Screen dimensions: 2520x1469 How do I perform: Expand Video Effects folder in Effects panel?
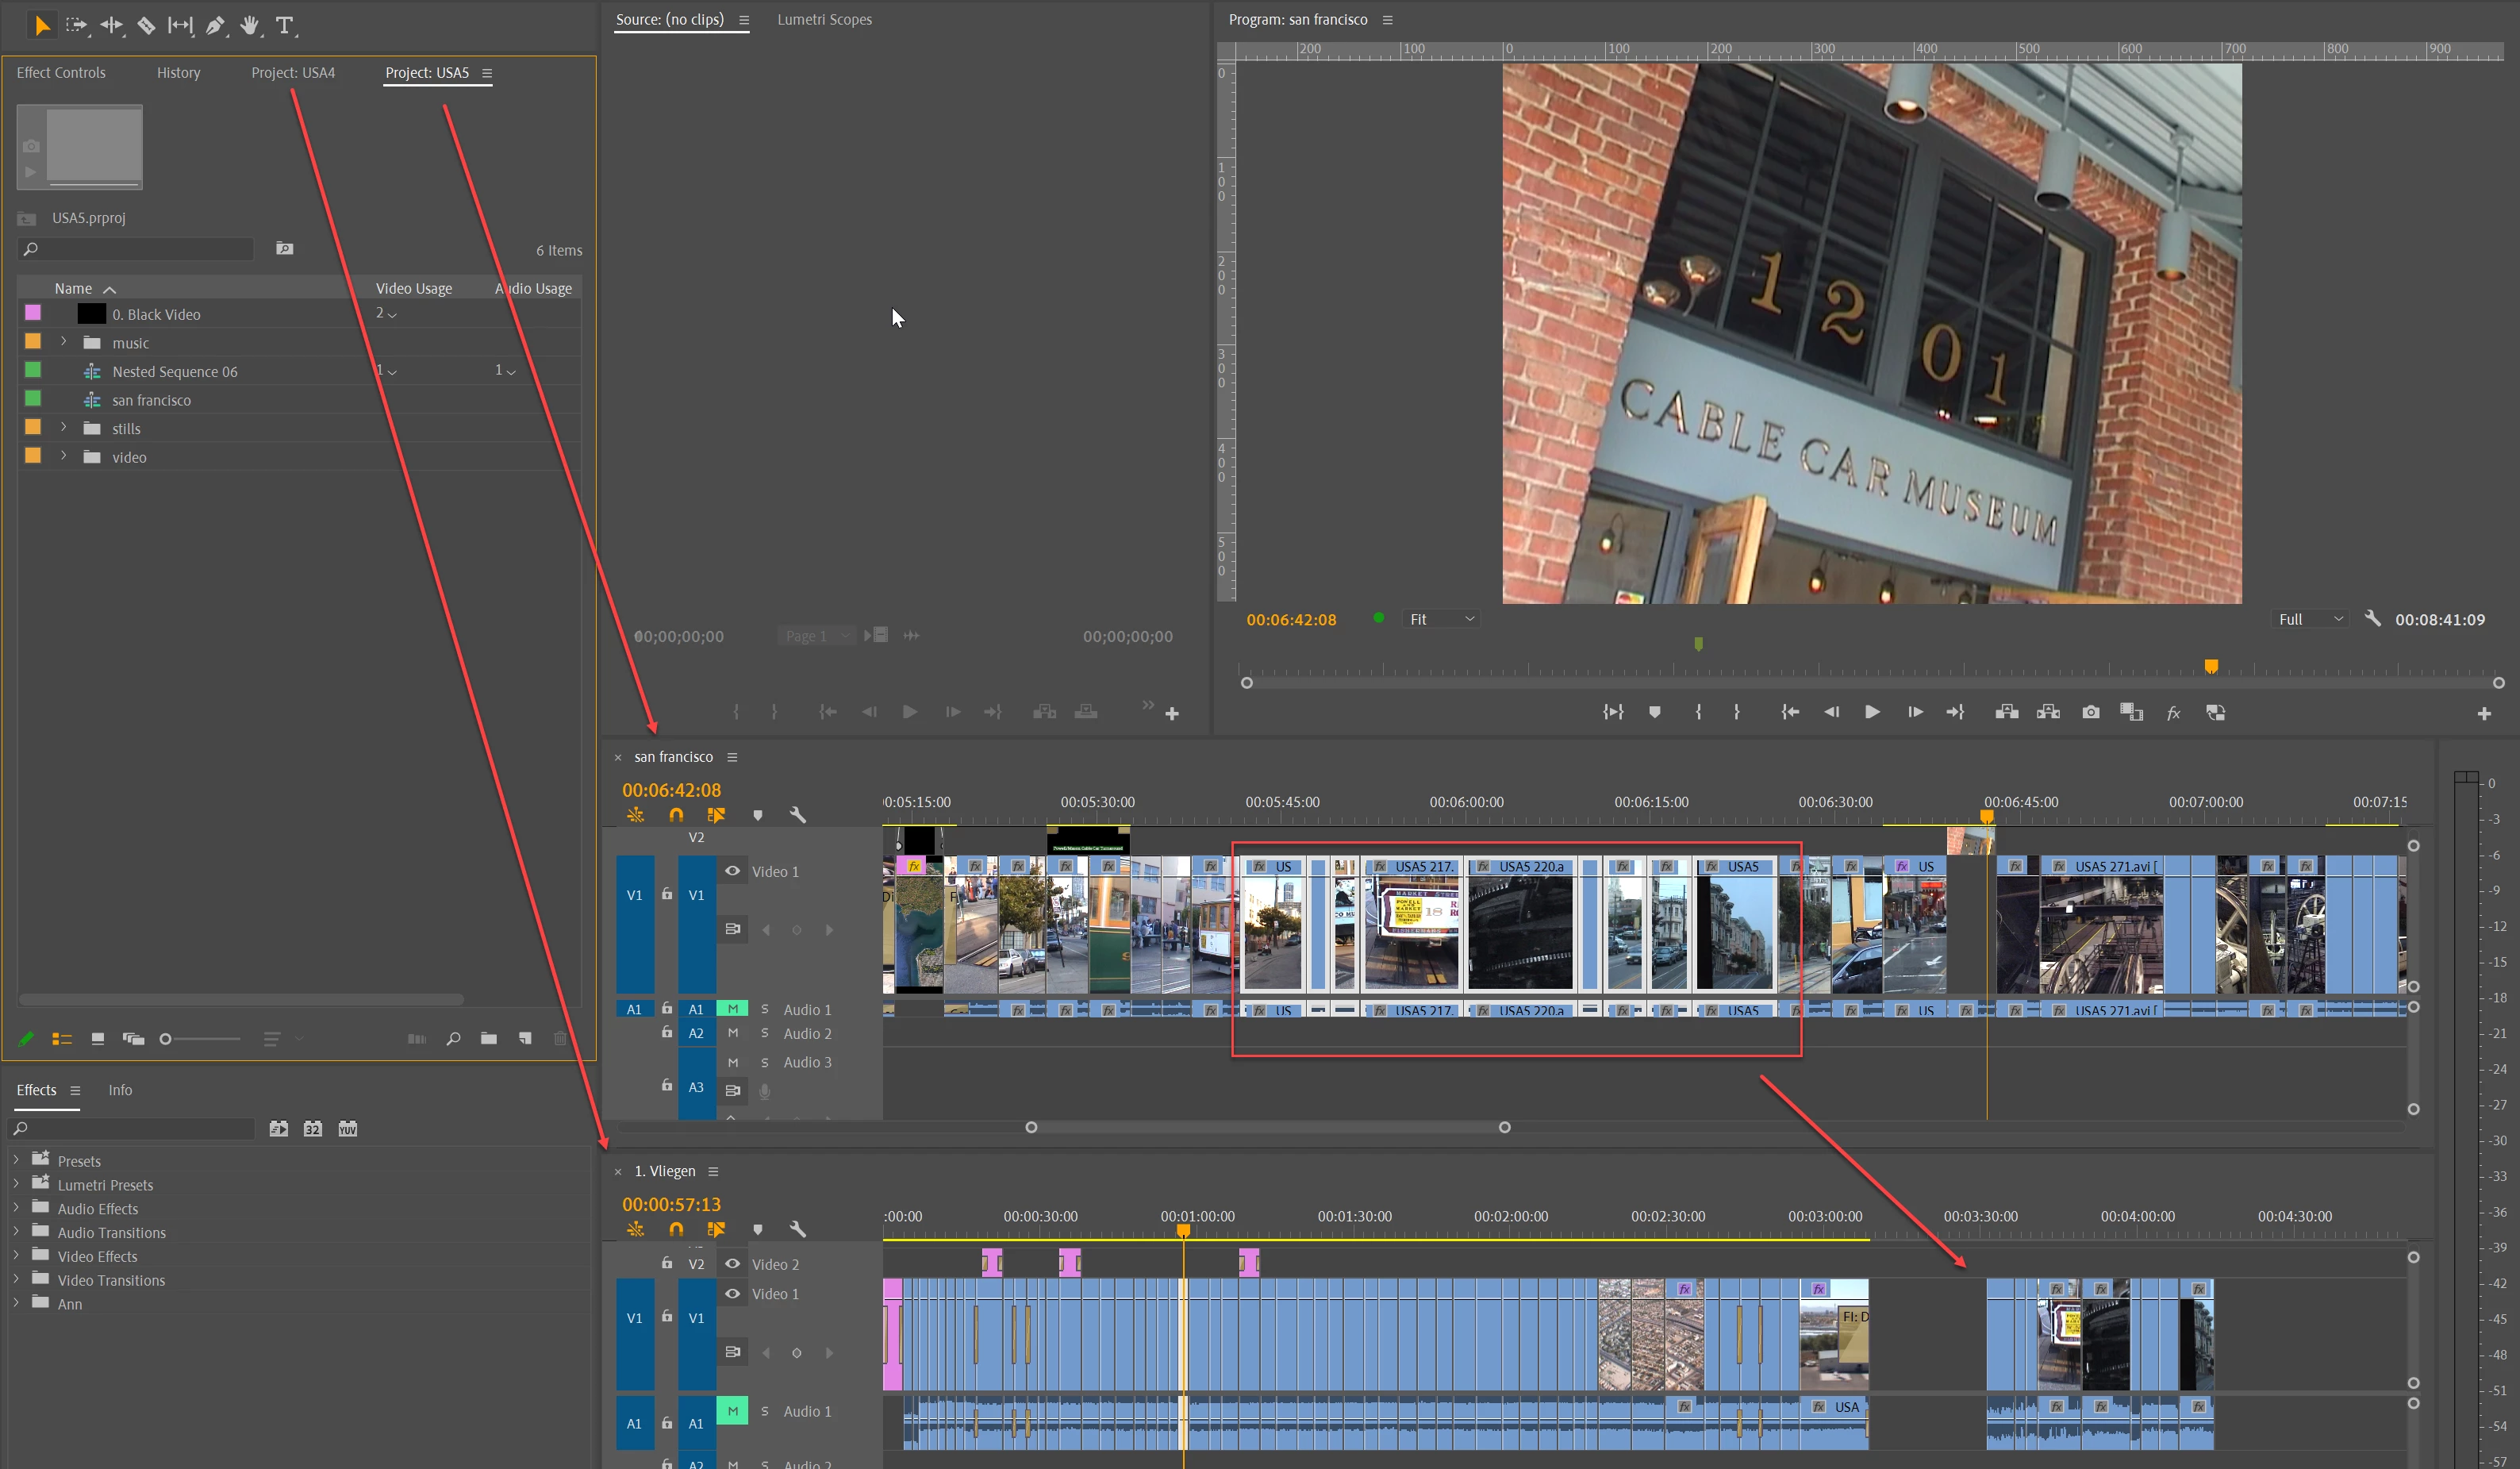[x=16, y=1256]
